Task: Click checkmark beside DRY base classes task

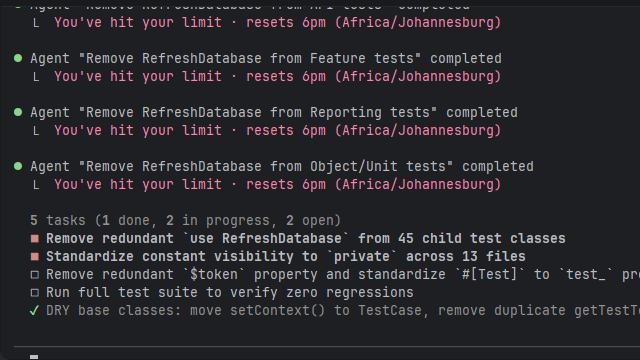Action: [34, 311]
